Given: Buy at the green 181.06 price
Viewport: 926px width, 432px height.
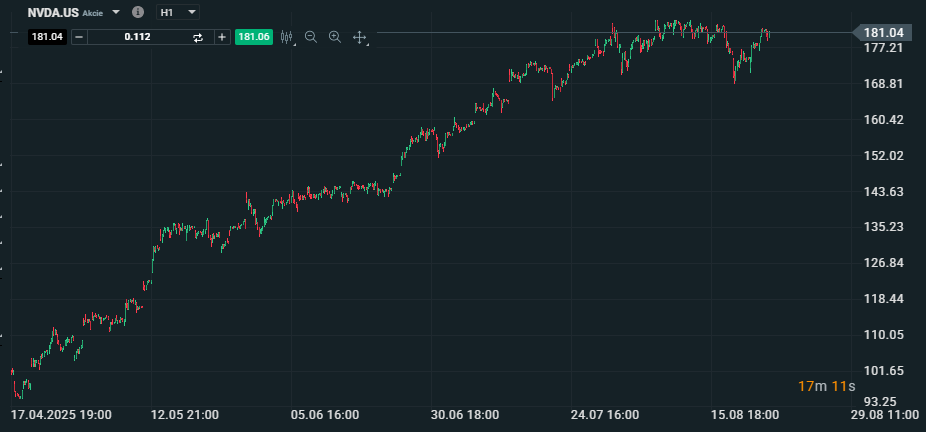Looking at the screenshot, I should 254,37.
